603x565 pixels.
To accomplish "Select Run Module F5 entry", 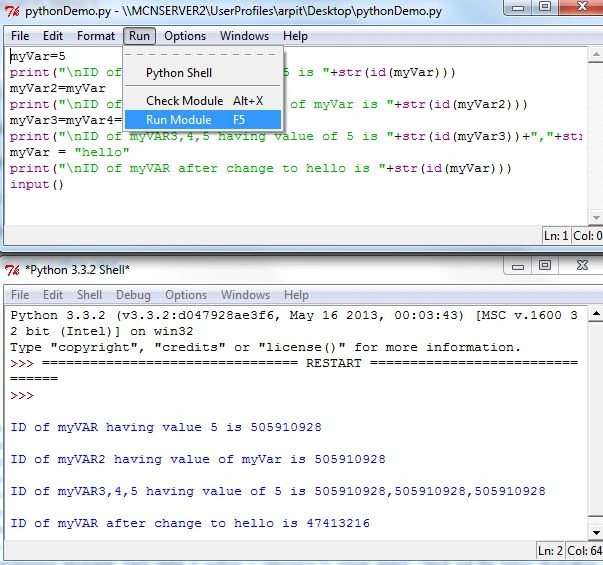I will [203, 120].
